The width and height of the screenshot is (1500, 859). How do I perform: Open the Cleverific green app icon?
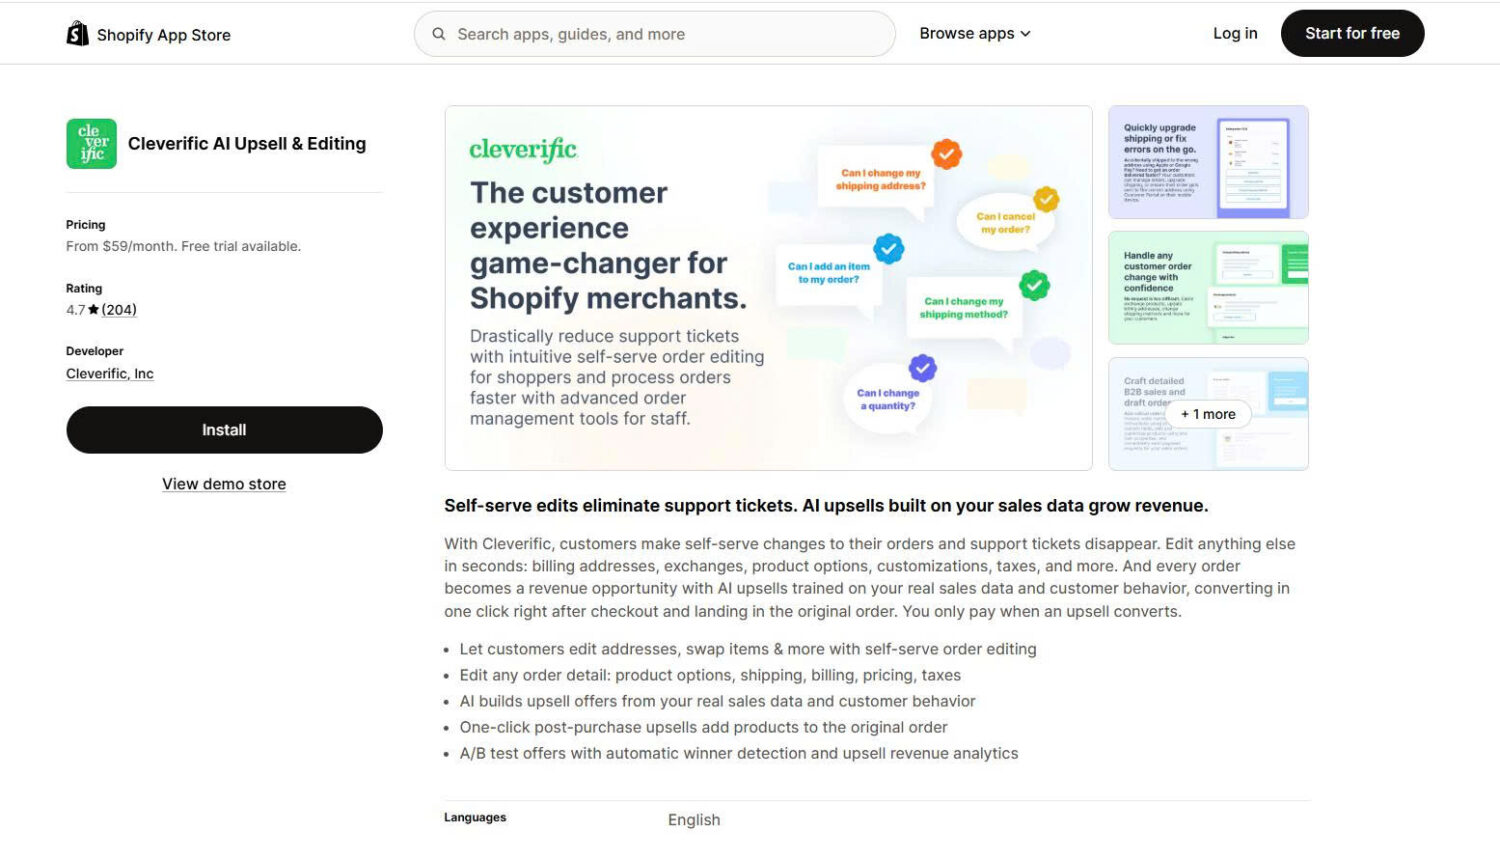(x=91, y=144)
